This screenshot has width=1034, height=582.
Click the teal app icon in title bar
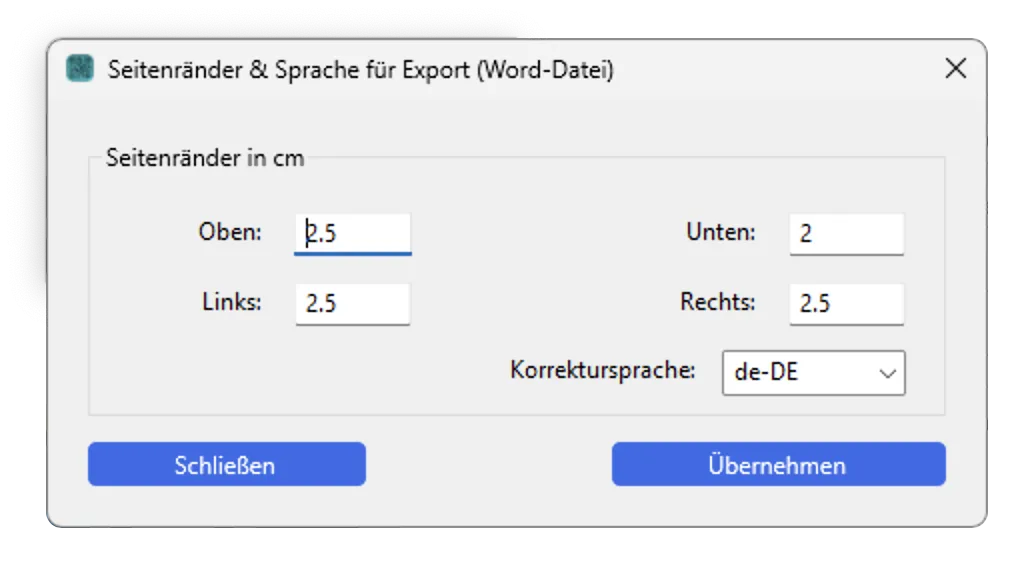pyautogui.click(x=80, y=69)
